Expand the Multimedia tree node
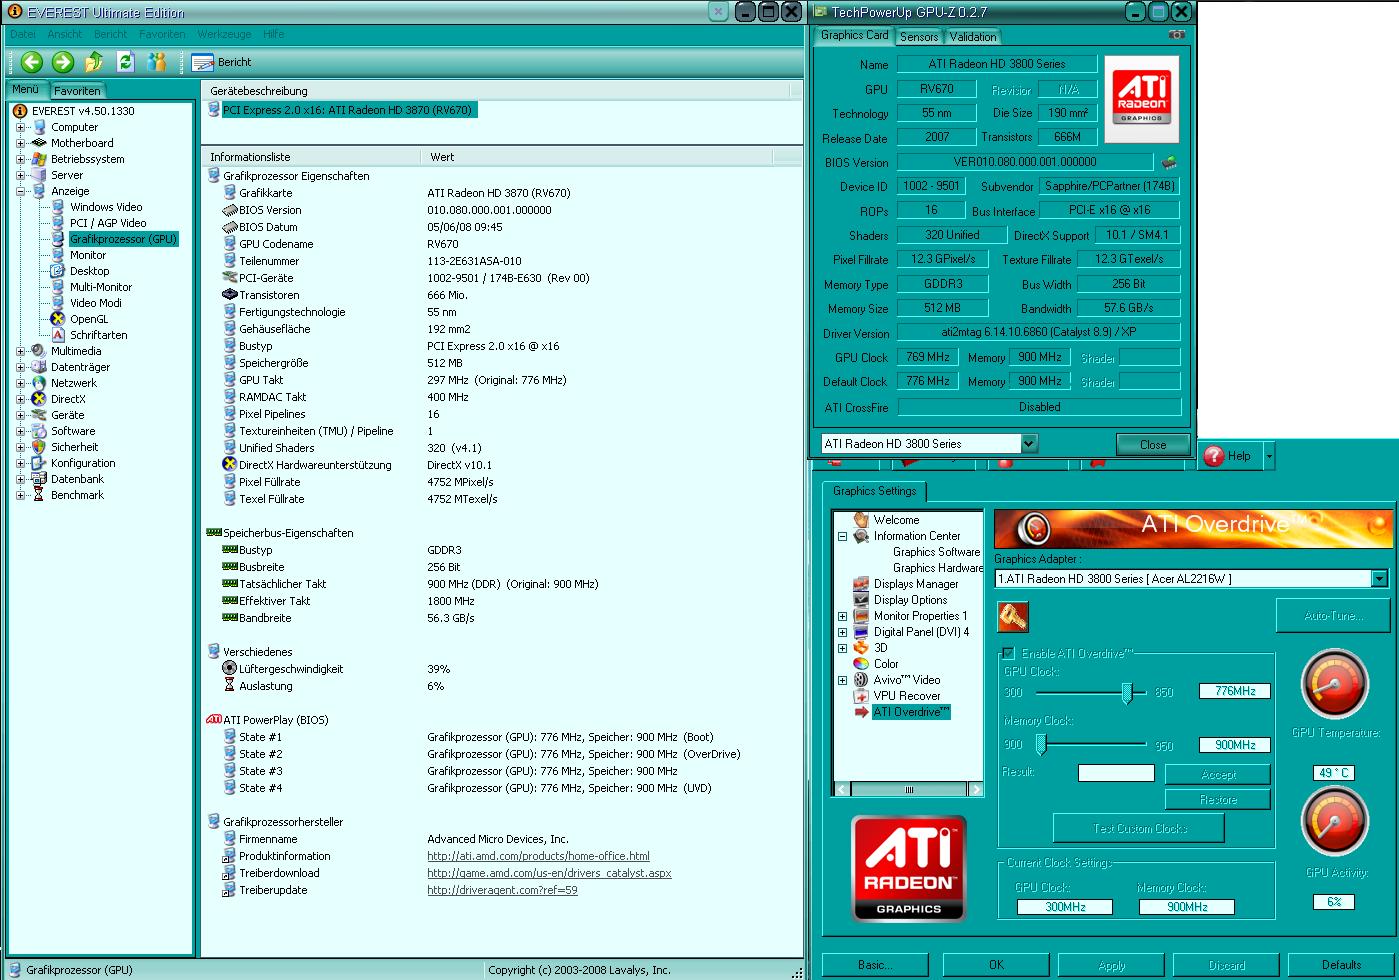The image size is (1399, 980). 21,351
